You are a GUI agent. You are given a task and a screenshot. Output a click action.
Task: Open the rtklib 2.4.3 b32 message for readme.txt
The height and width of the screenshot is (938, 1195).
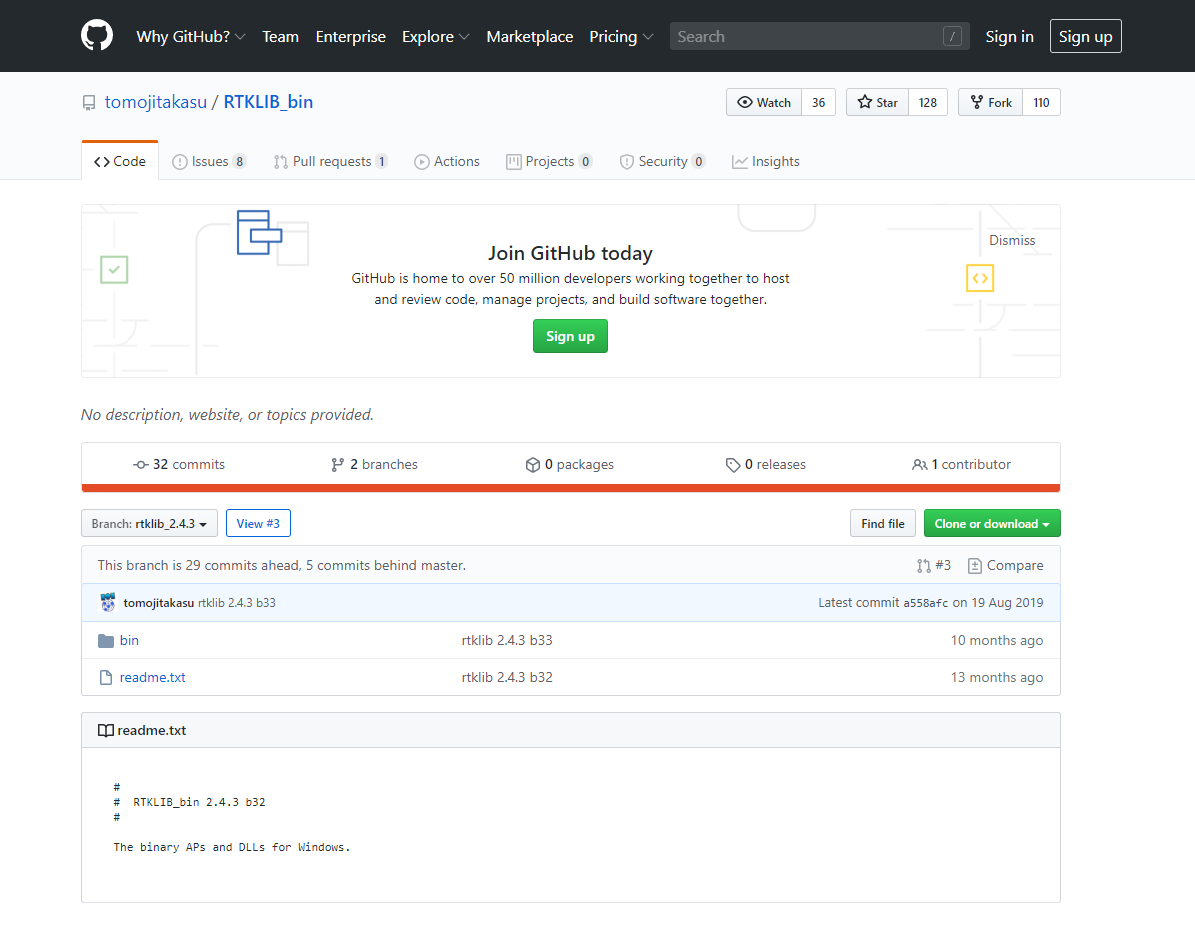click(507, 677)
